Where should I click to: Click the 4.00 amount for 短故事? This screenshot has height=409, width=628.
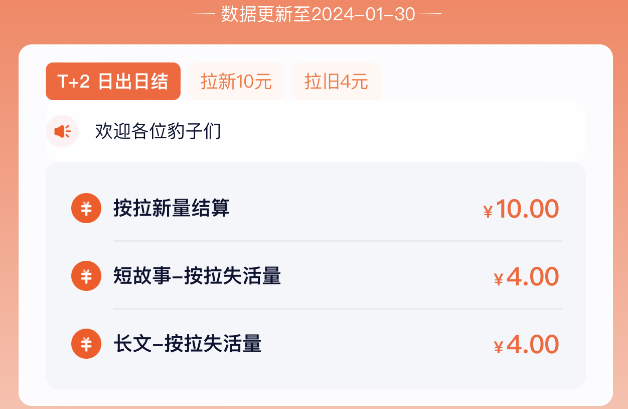click(532, 277)
